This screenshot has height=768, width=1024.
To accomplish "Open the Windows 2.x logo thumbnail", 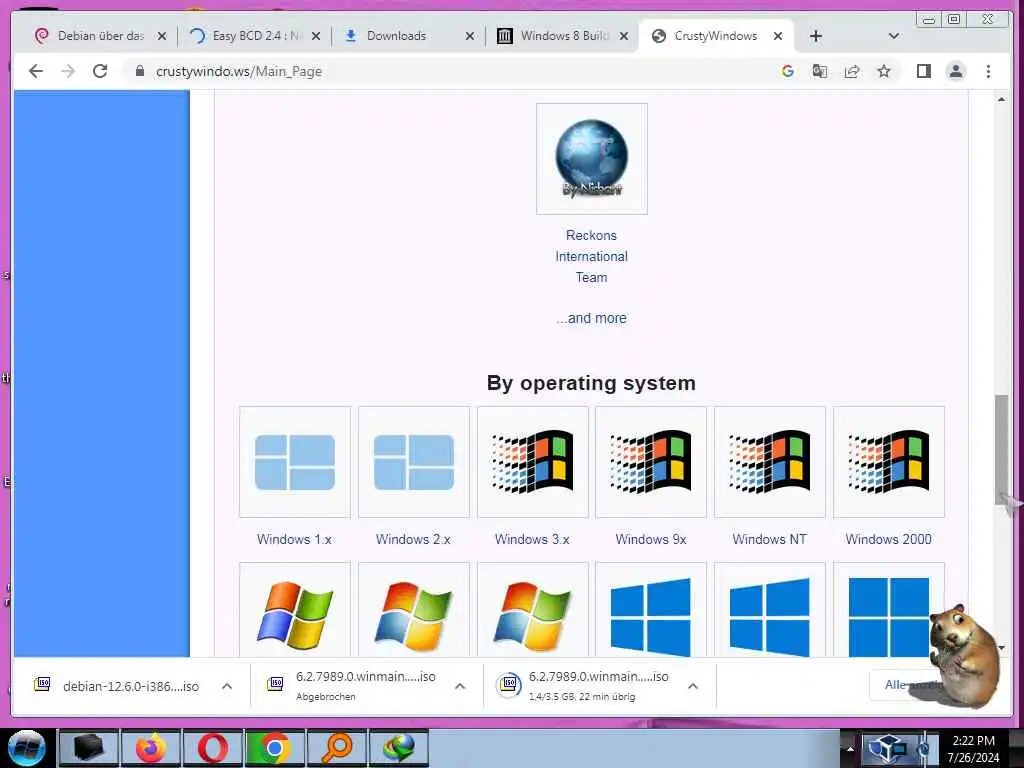I will 414,462.
